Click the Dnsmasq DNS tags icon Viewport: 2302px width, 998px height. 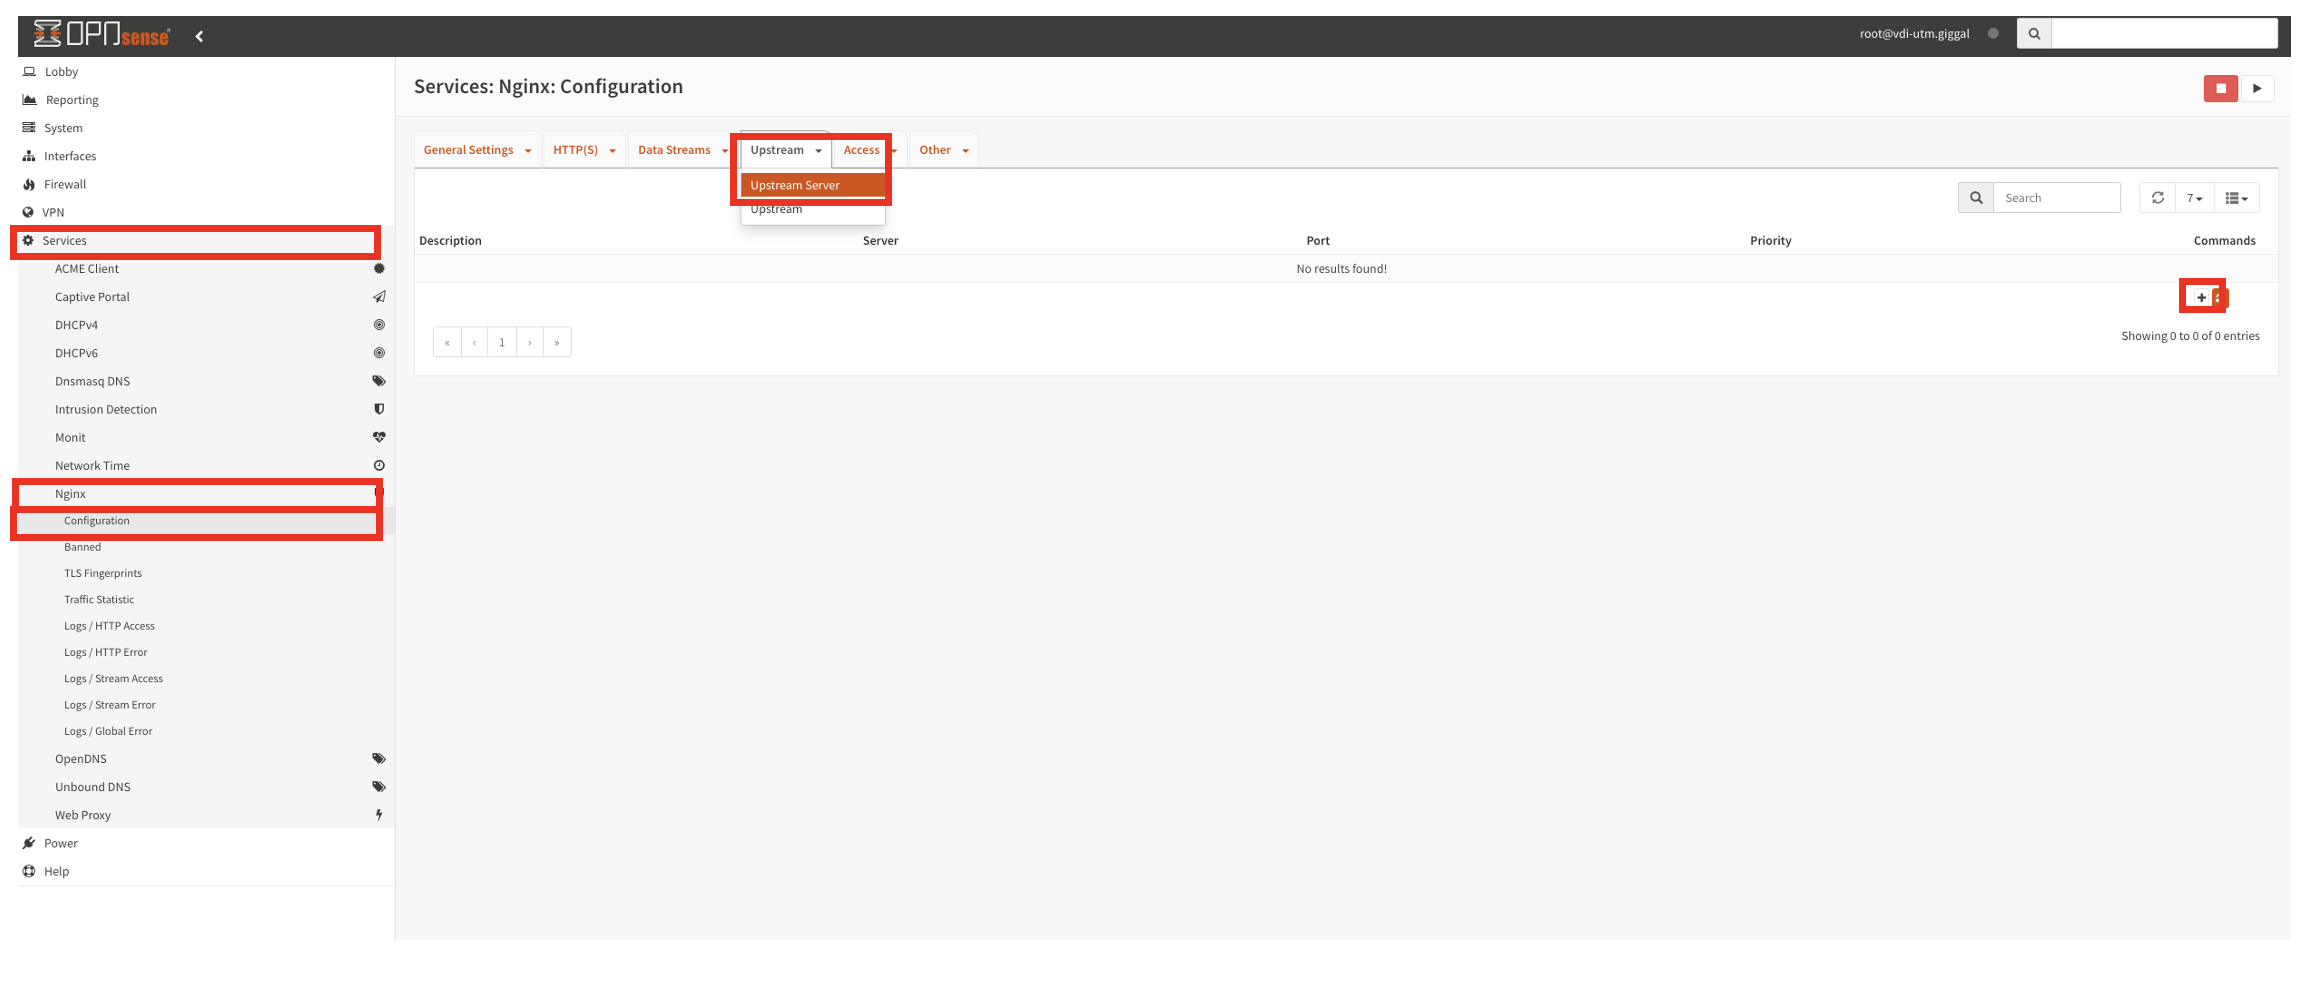point(379,381)
